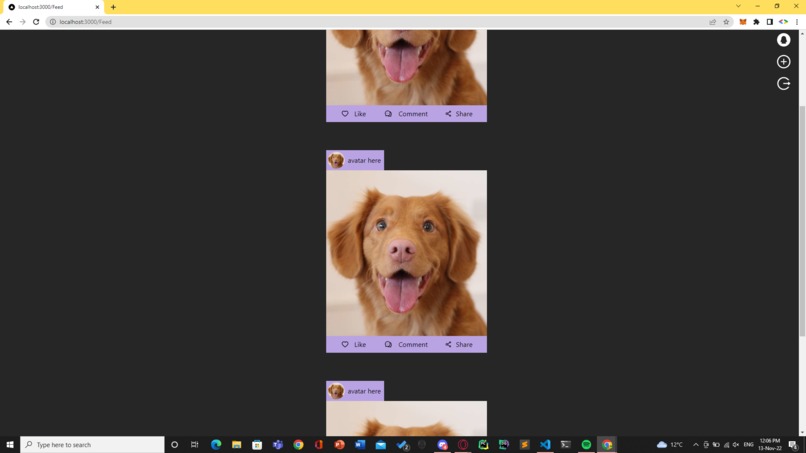This screenshot has width=806, height=453.
Task: Open File Explorer from the taskbar
Action: [236, 444]
